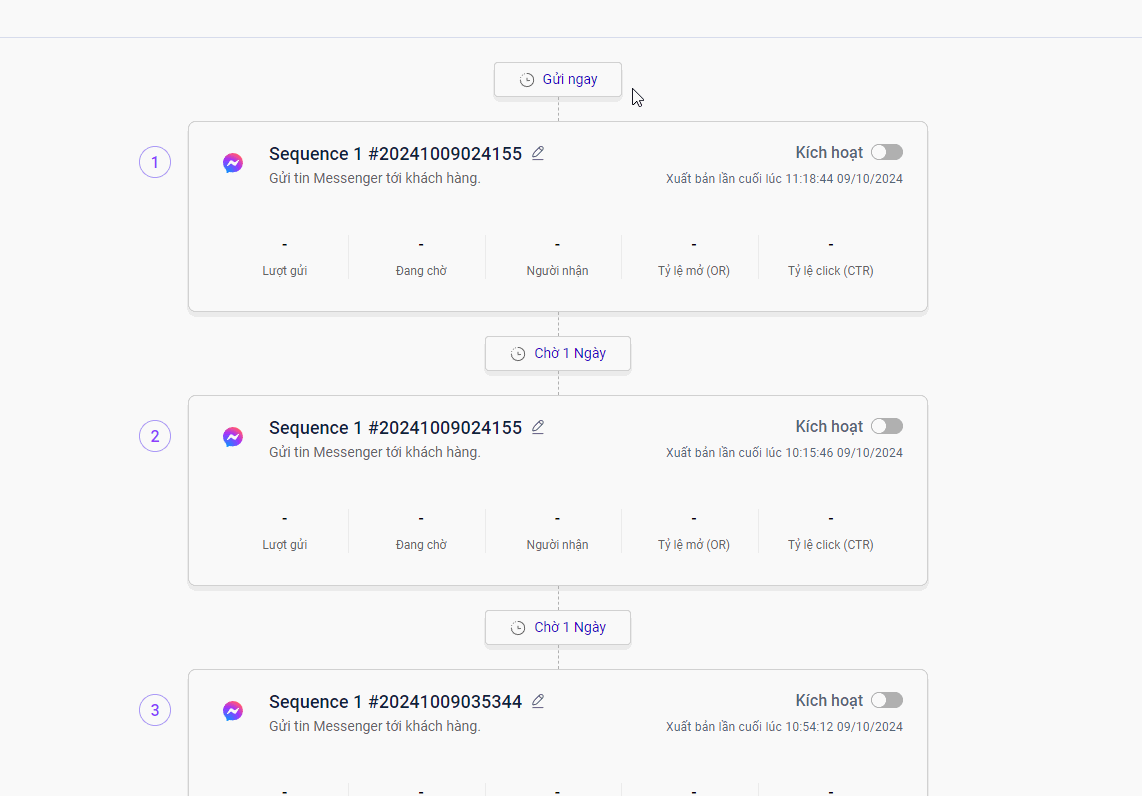Click the edit pencil for Sequence 1 #20241009035344
The image size is (1142, 796).
tap(538, 701)
